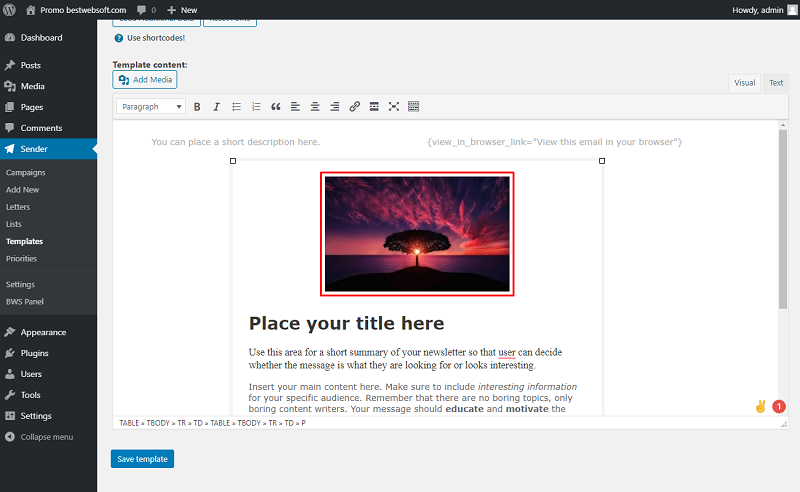This screenshot has height=492, width=800.
Task: Open the Dashboard menu
Action: (x=48, y=38)
